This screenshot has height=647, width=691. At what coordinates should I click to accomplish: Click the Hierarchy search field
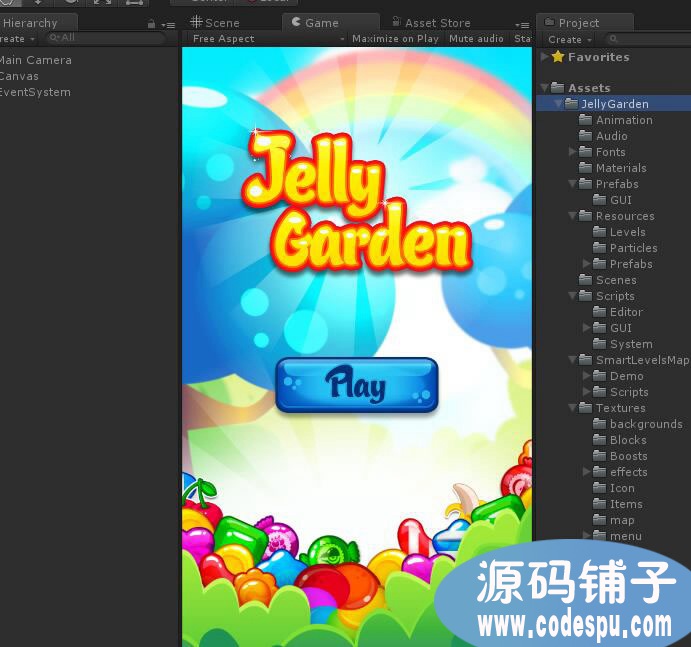coord(106,38)
